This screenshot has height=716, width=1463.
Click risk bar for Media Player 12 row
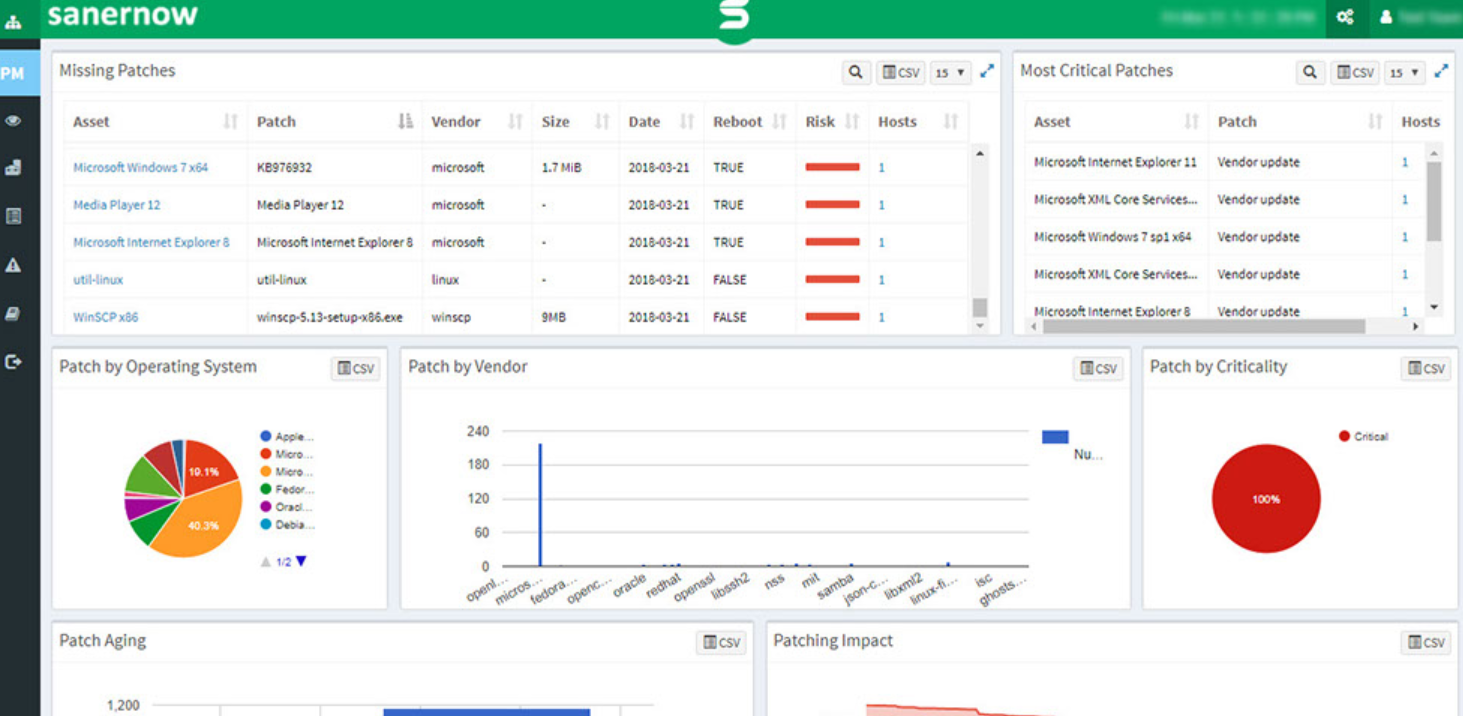[832, 205]
